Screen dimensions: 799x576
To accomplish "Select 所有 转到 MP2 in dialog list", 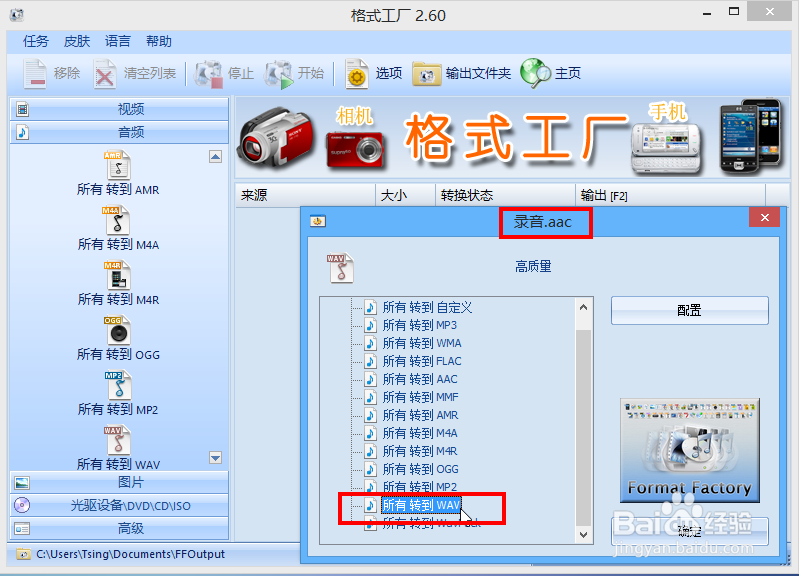I will point(420,487).
